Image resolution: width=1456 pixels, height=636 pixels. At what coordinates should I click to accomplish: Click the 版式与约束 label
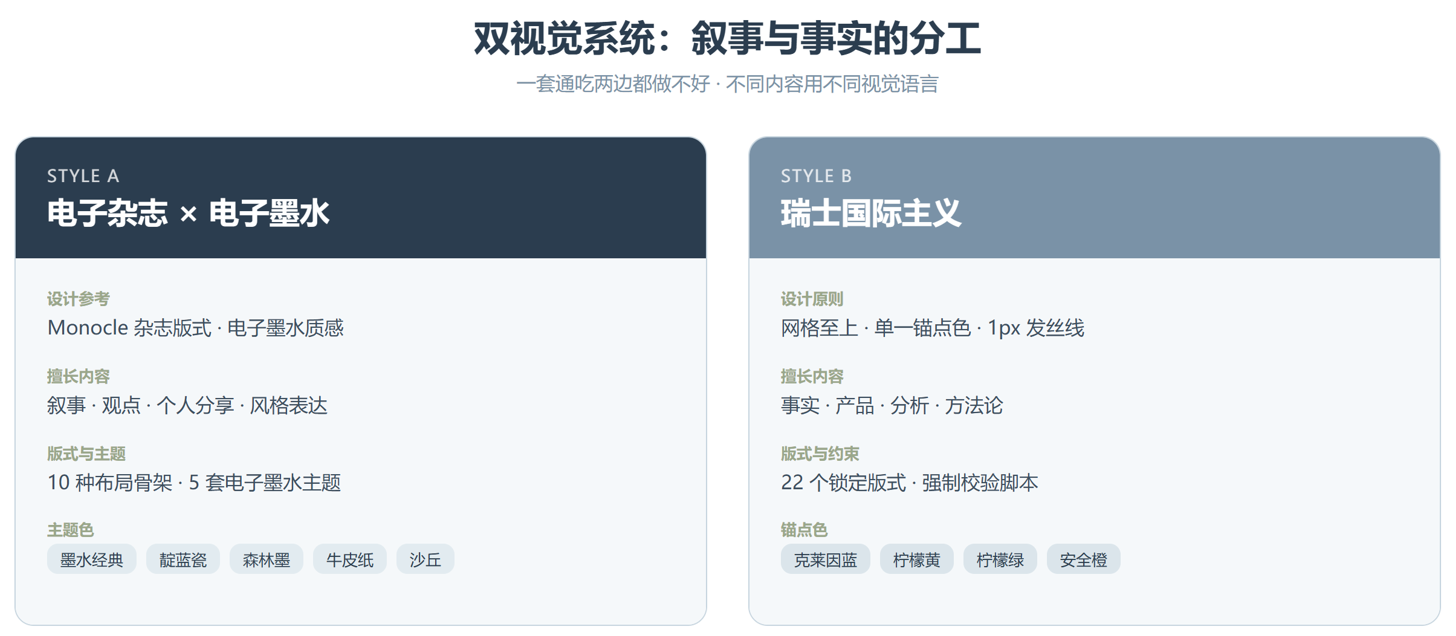pos(820,453)
